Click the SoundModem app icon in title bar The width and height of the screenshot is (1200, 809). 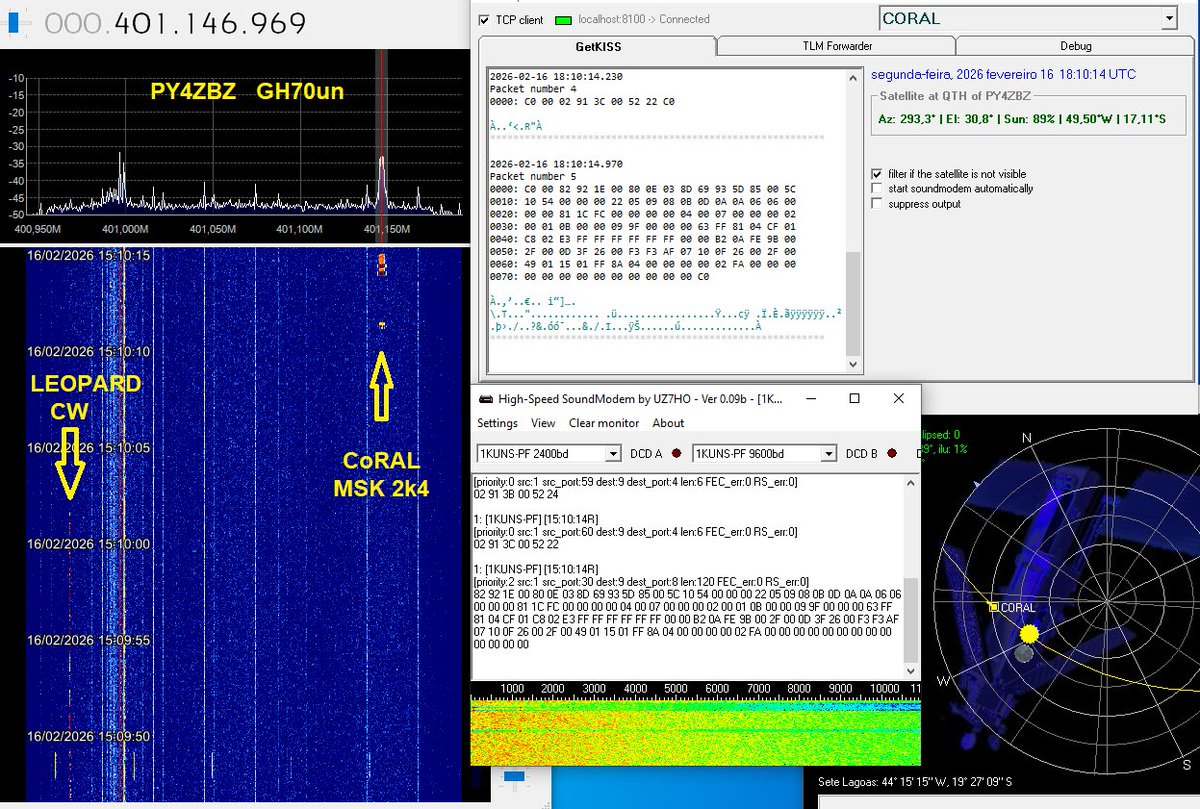(485, 398)
